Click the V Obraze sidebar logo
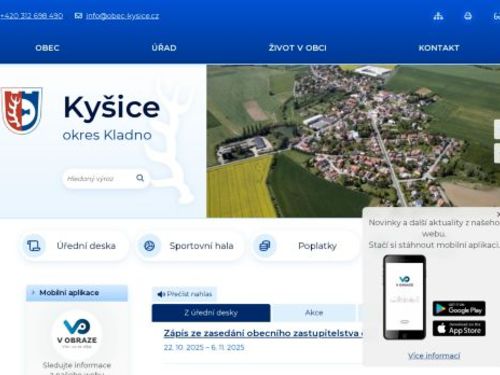This screenshot has width=500, height=375. coord(77,335)
